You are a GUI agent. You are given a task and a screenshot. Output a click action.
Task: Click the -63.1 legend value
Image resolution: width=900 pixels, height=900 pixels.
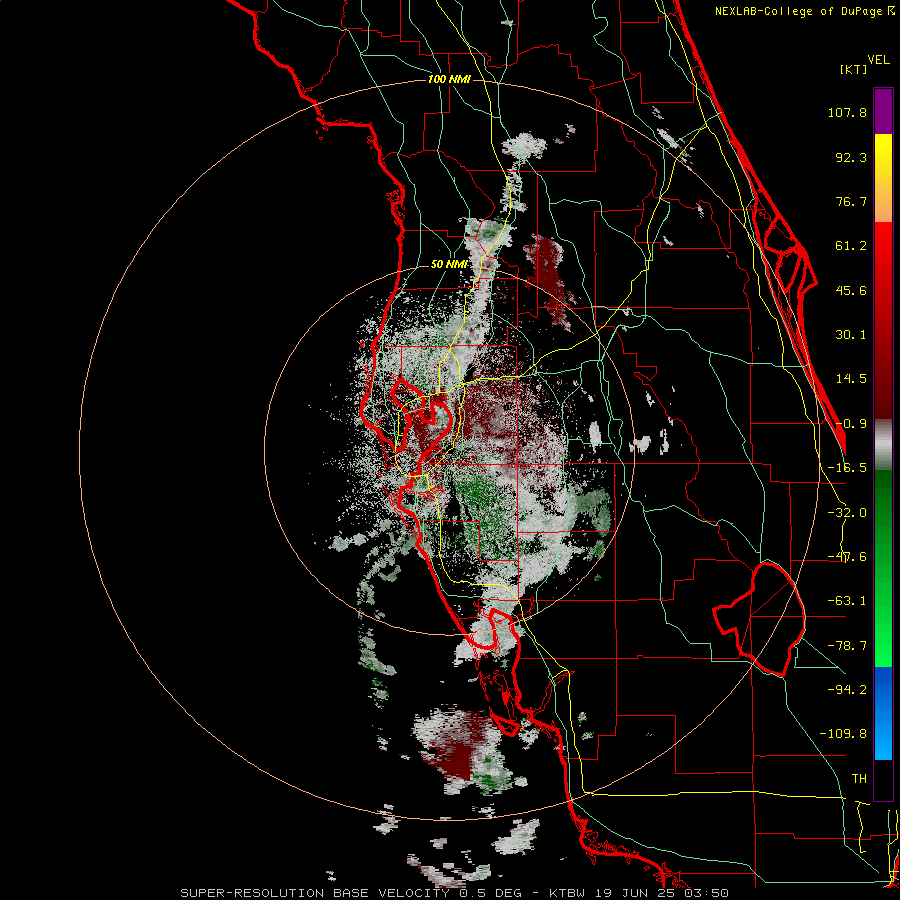[x=847, y=601]
